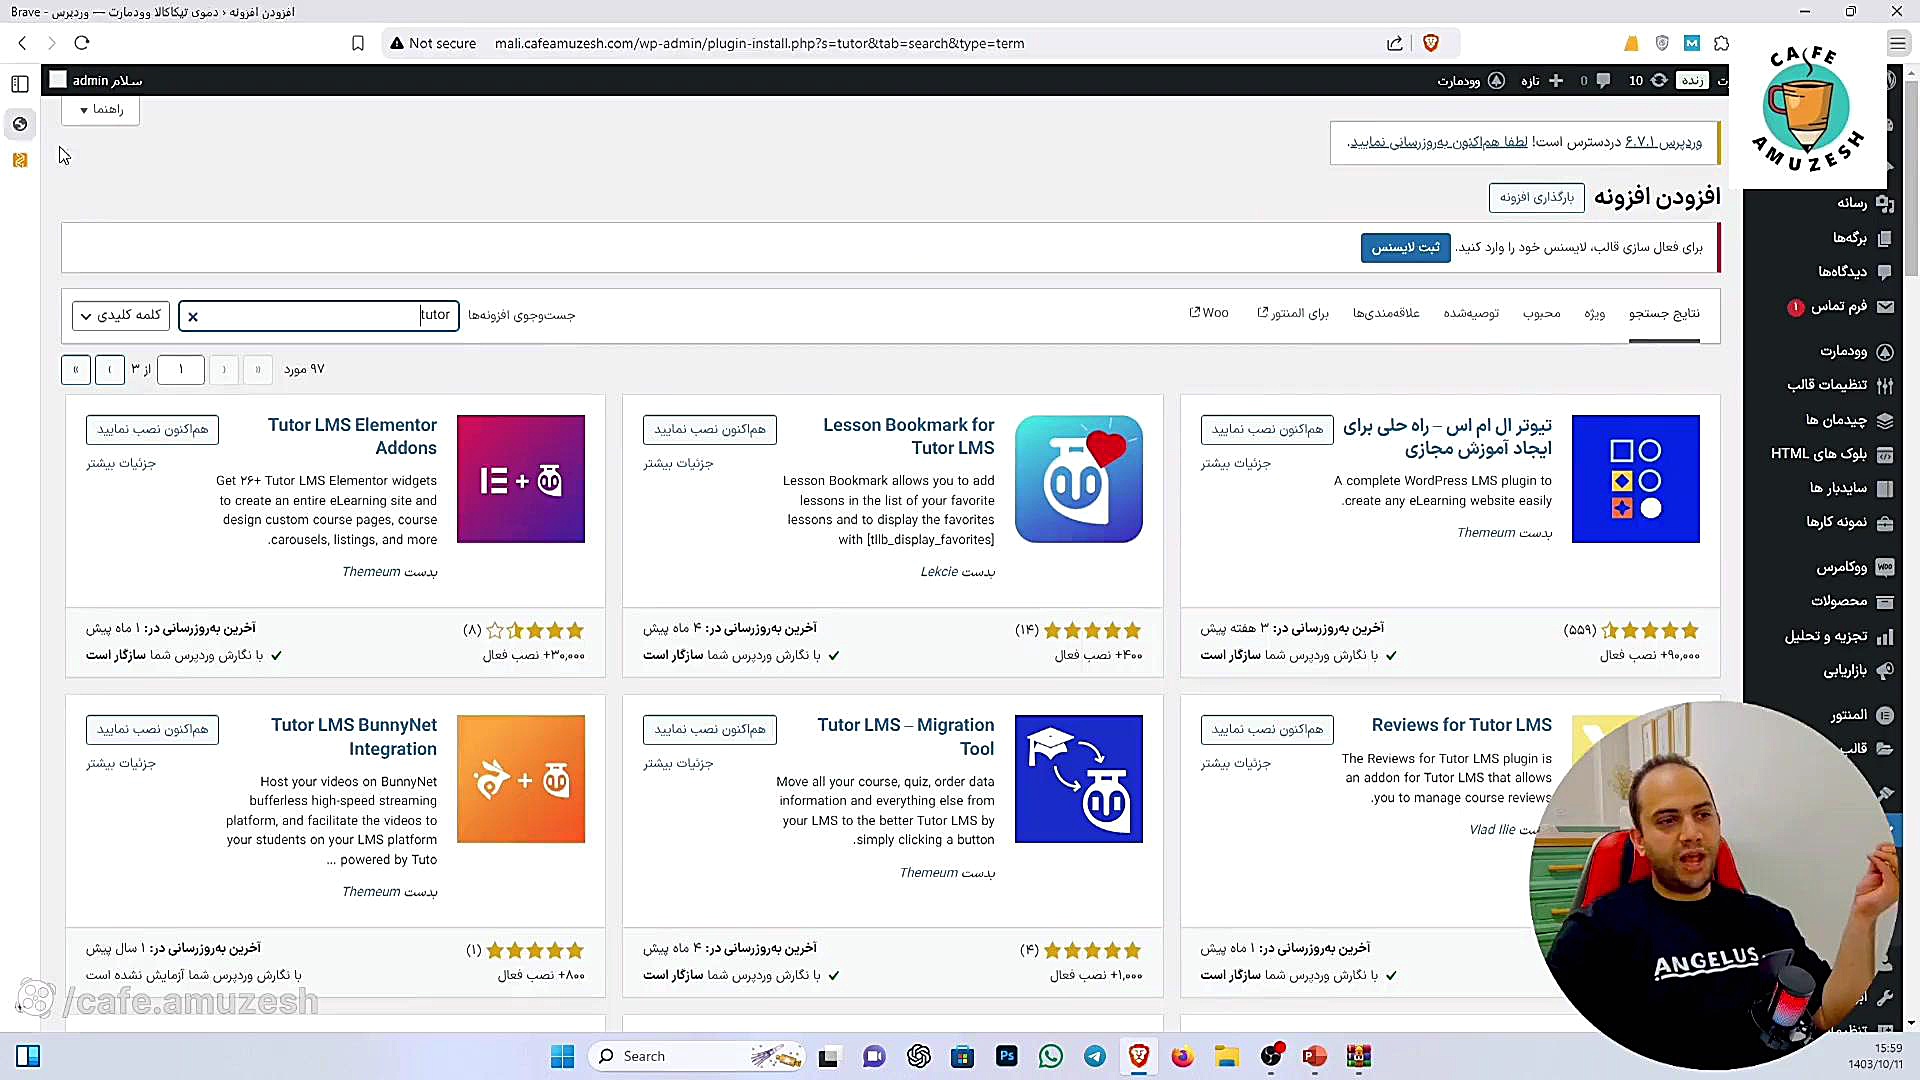Image resolution: width=1920 pixels, height=1080 pixels.
Task: Open Tutor LMS Migration Tool icon
Action: pos(1079,779)
